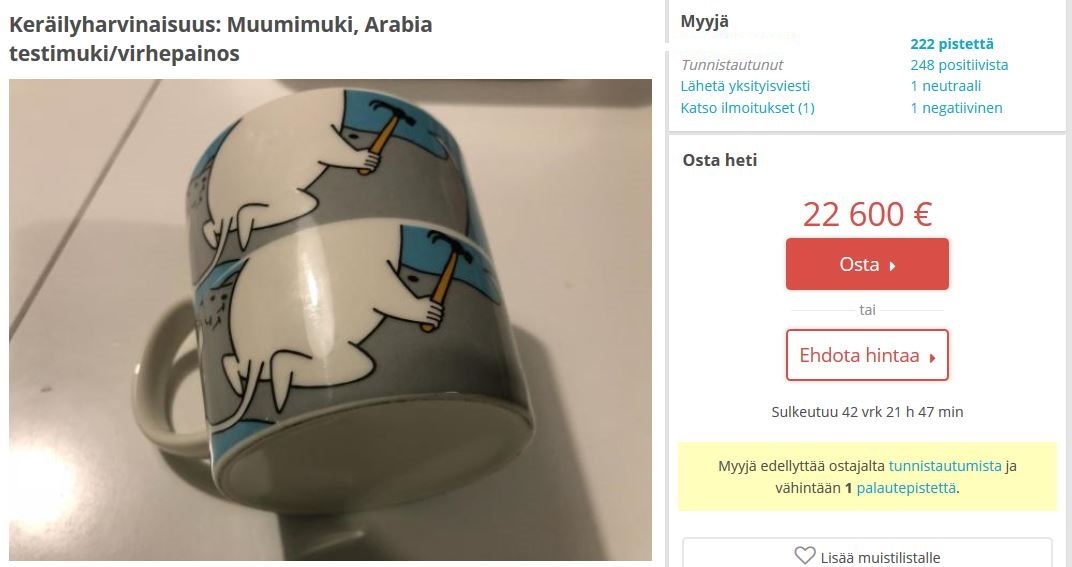The width and height of the screenshot is (1072, 567).
Task: Select Lähetä yksityisviesti to message seller
Action: click(x=745, y=86)
